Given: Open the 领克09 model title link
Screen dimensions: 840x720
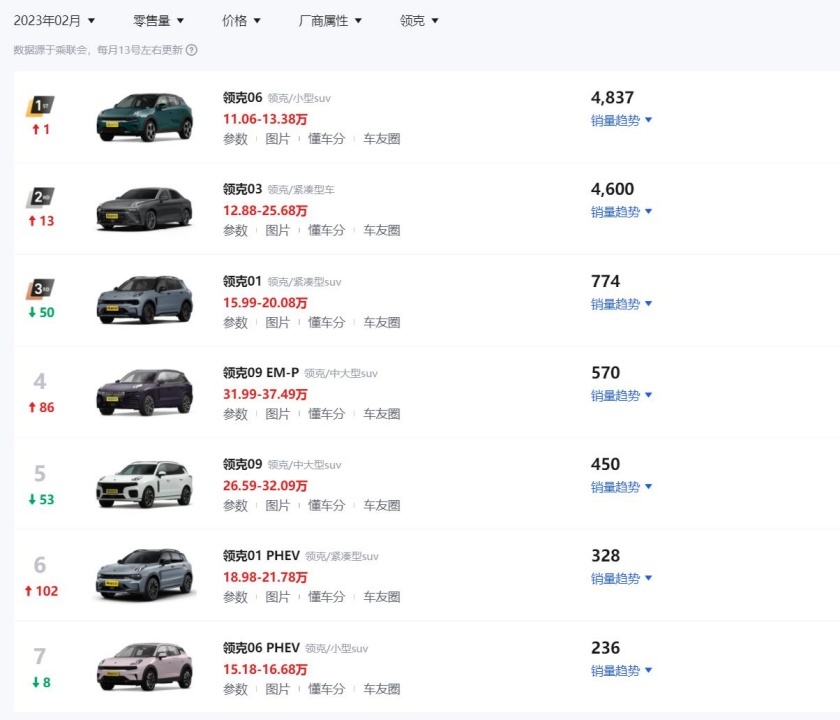Looking at the screenshot, I should point(243,464).
